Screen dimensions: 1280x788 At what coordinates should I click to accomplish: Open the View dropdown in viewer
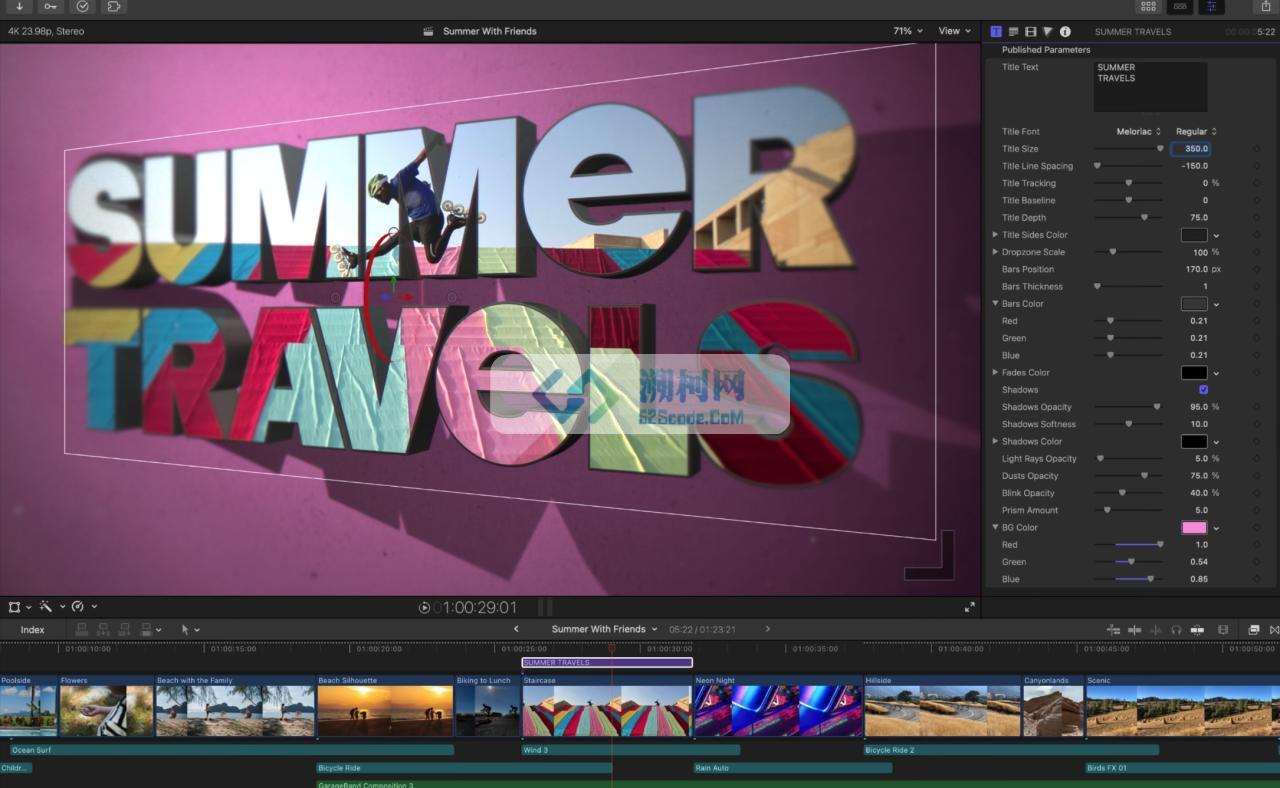(x=954, y=31)
